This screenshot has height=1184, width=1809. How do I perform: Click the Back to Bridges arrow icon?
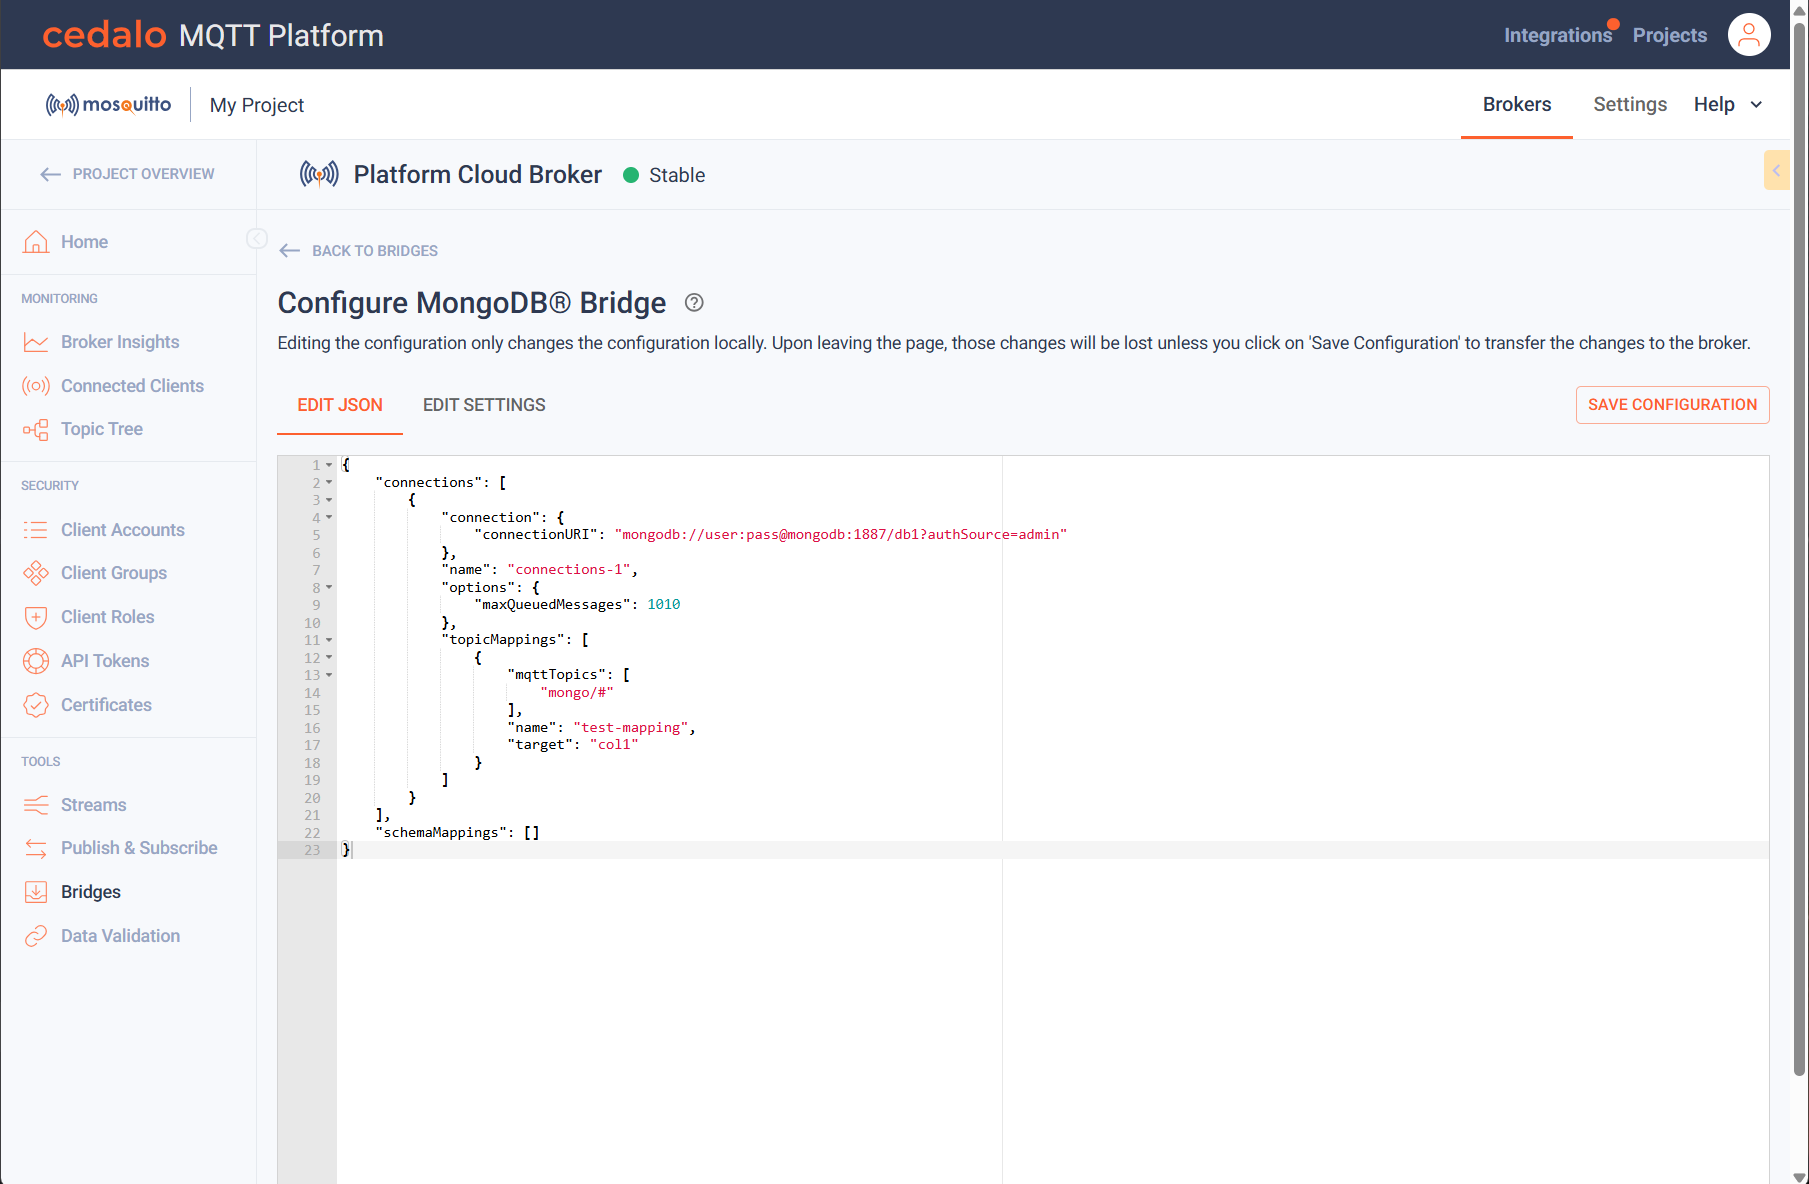click(x=290, y=251)
